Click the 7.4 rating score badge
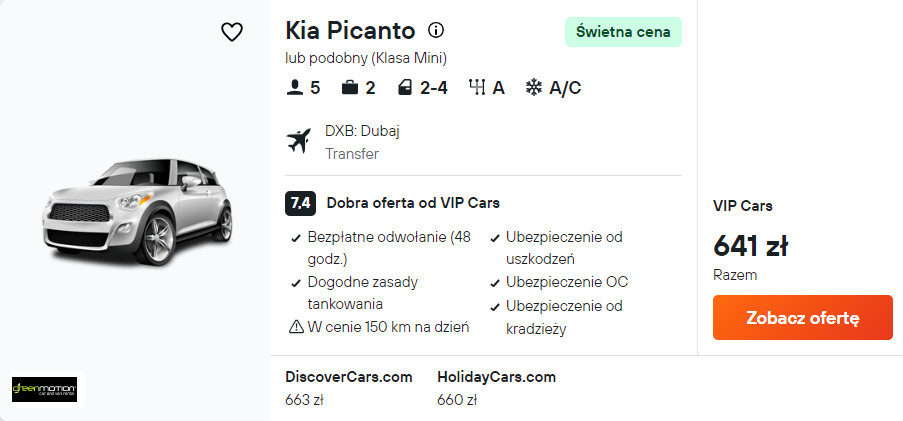The height and width of the screenshot is (421, 903). tap(300, 203)
